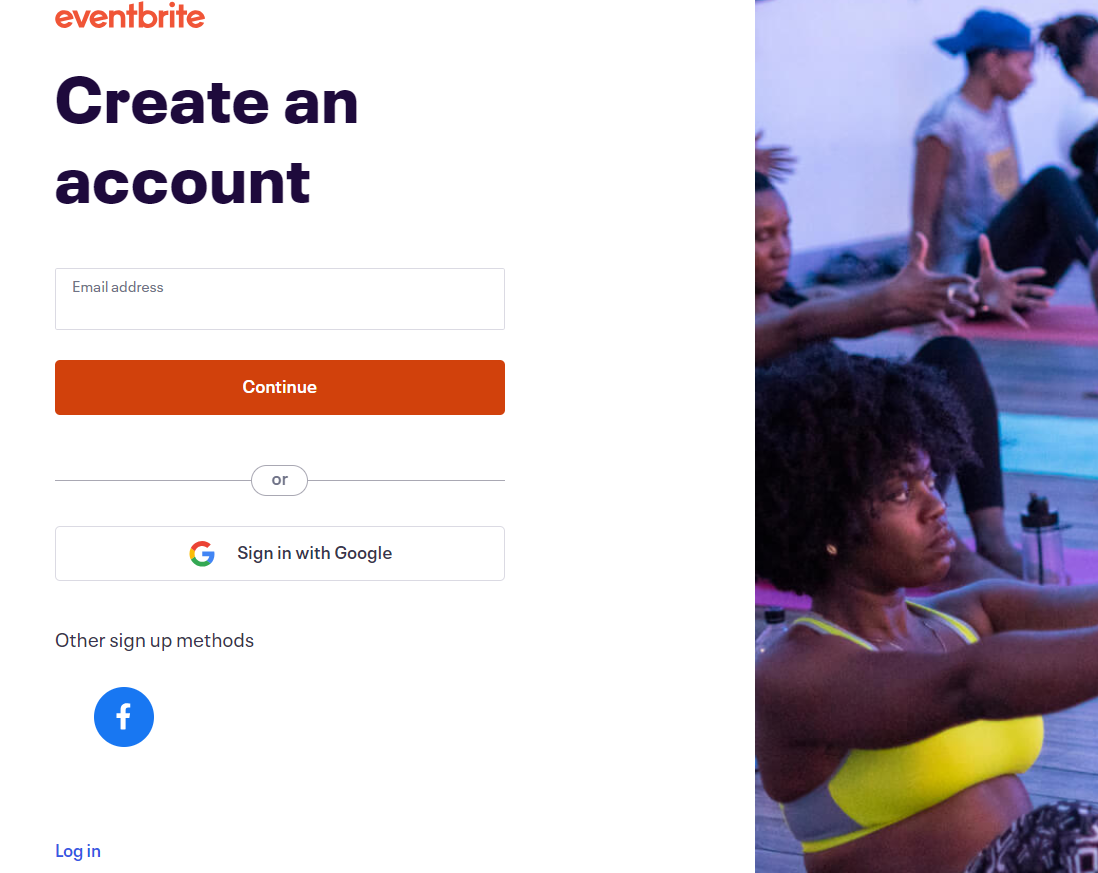The height and width of the screenshot is (873, 1098).
Task: Click the word 'account' in heading
Action: [182, 182]
